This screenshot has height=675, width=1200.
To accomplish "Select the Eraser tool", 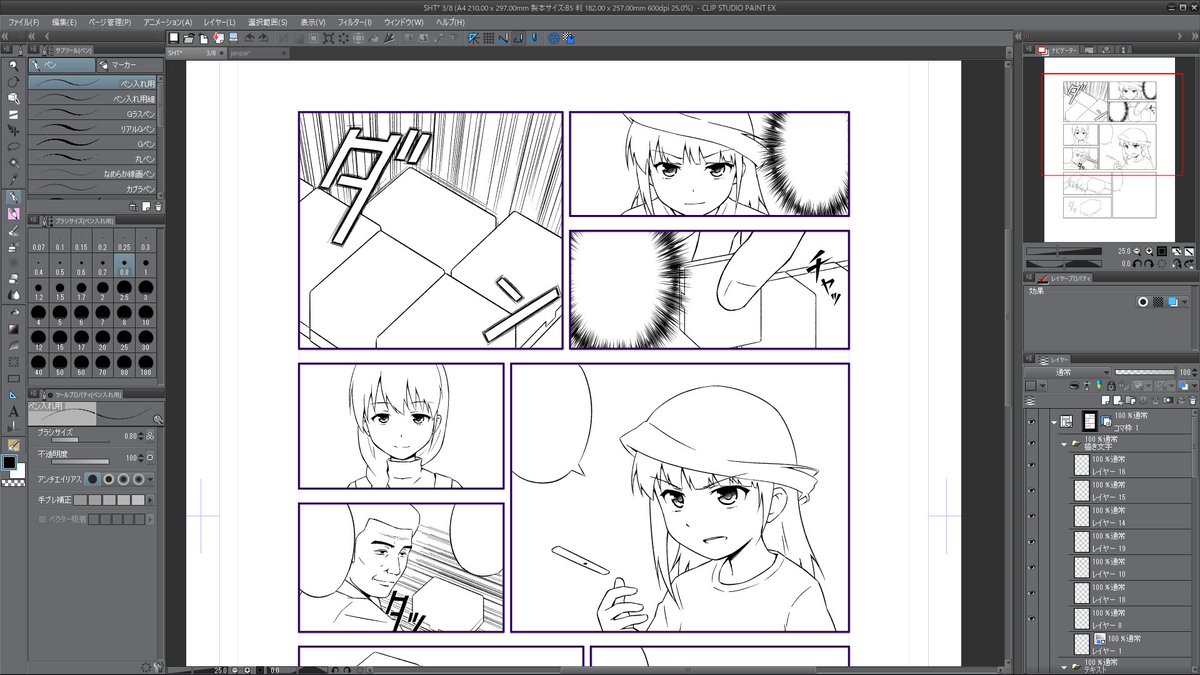I will [13, 278].
